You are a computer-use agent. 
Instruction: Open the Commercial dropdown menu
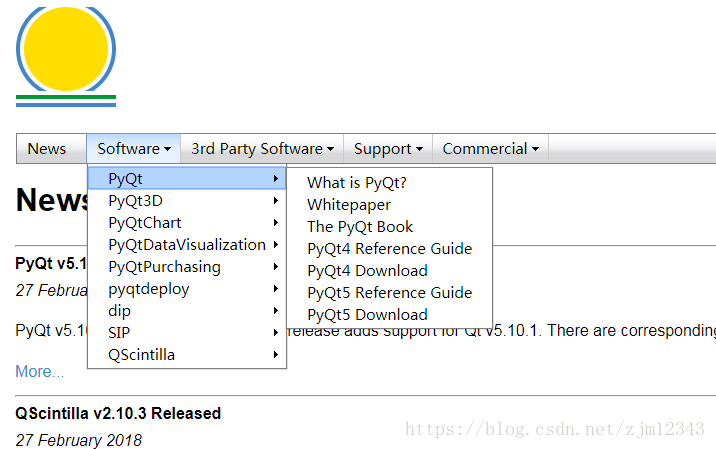click(490, 148)
